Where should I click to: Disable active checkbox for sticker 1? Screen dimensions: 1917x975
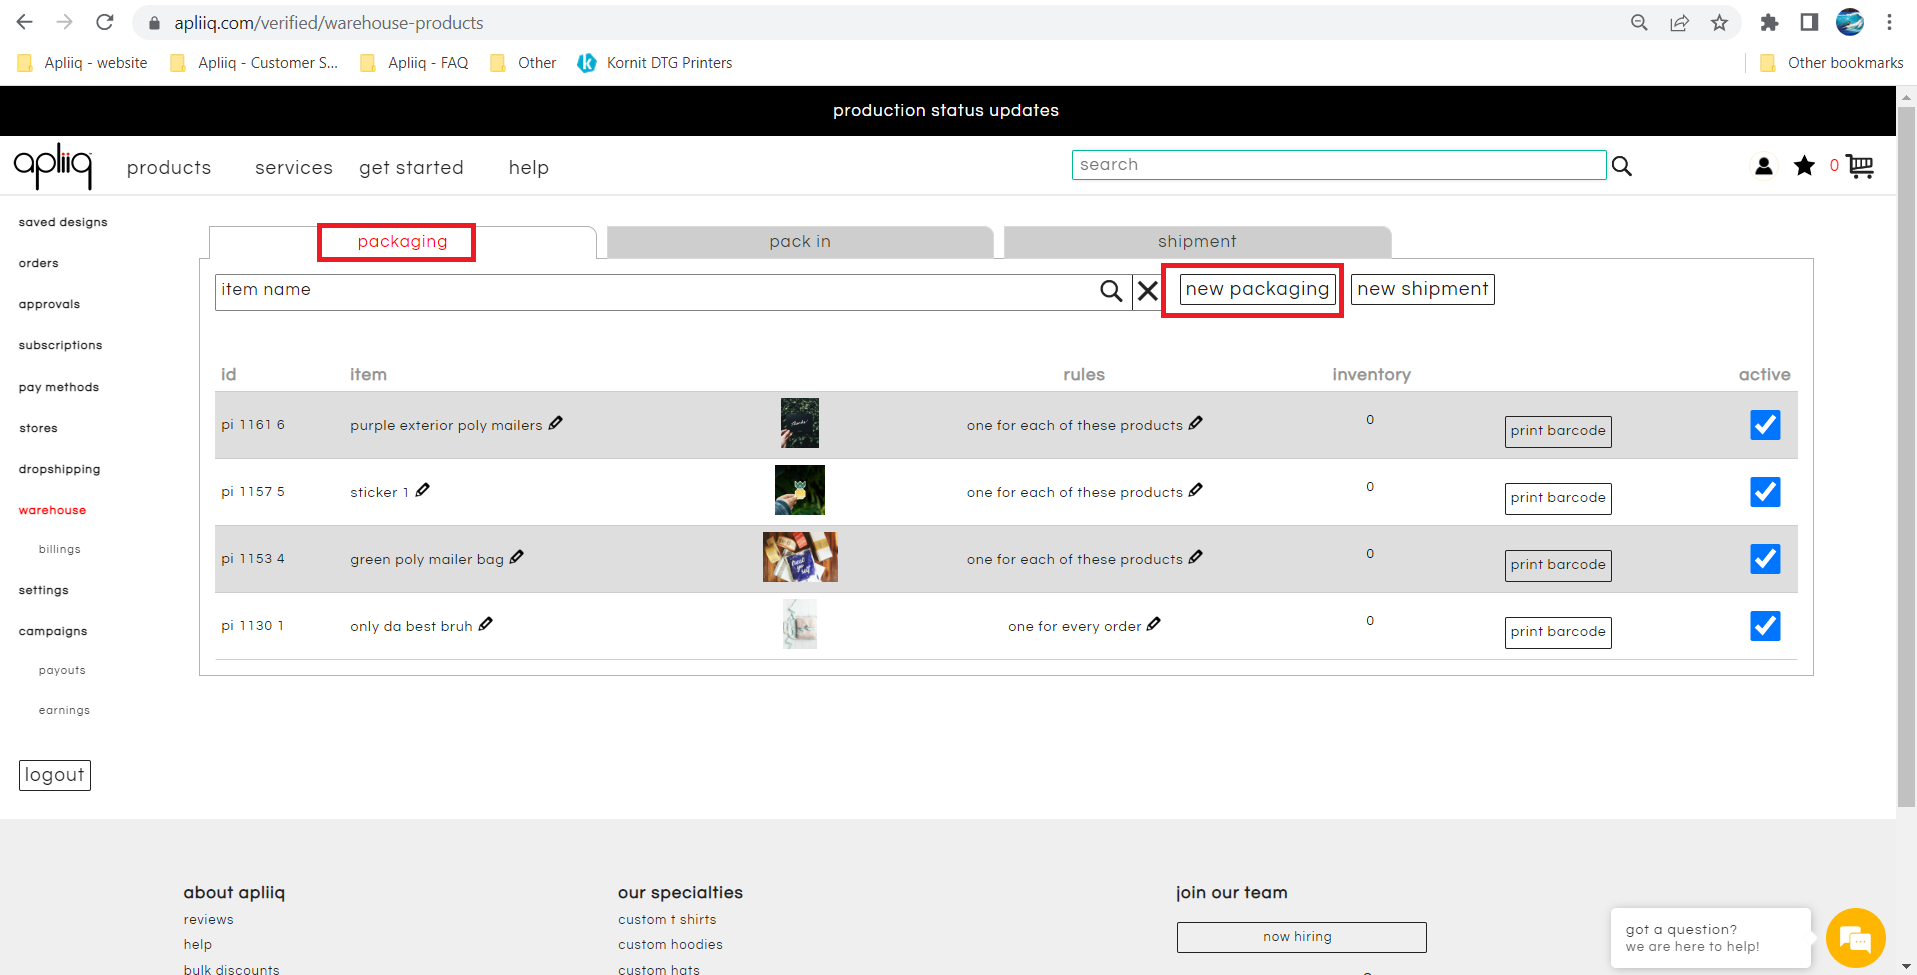(x=1765, y=491)
